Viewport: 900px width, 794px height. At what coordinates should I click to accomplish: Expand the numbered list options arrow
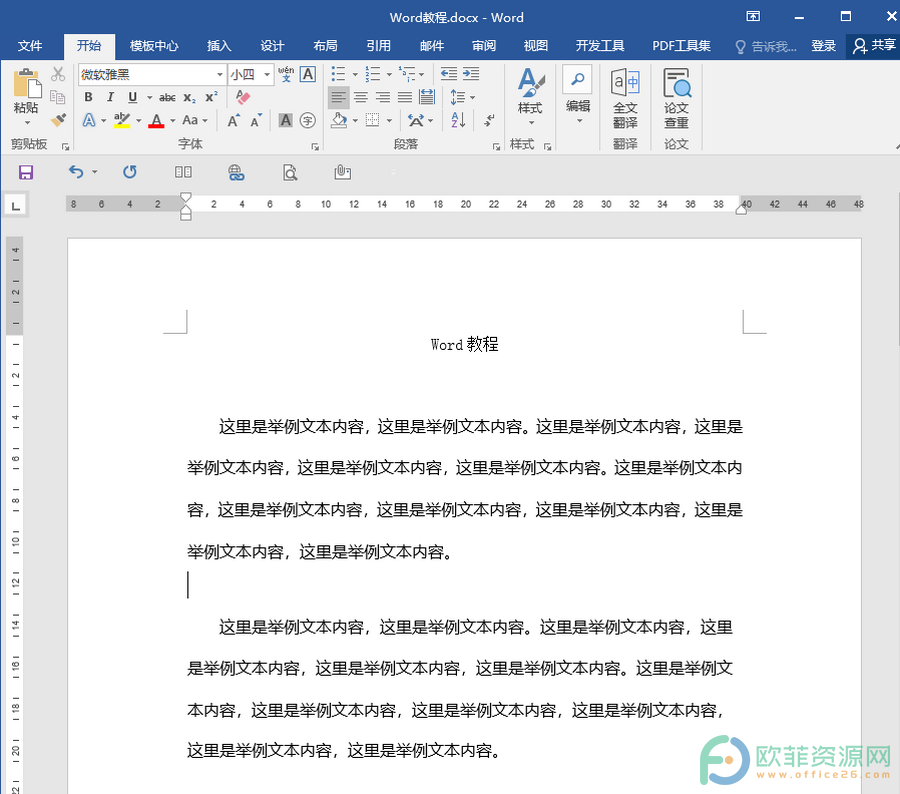[389, 75]
